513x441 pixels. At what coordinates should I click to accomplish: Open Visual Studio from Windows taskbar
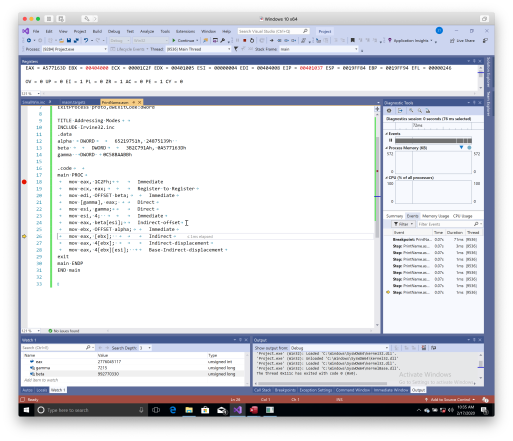[237, 410]
